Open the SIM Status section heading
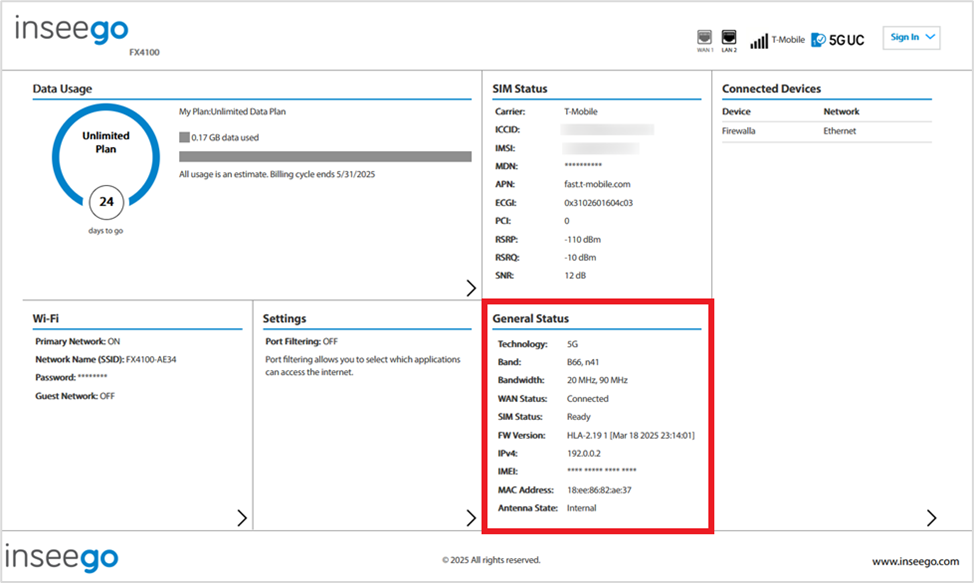The height and width of the screenshot is (583, 974). click(x=520, y=89)
